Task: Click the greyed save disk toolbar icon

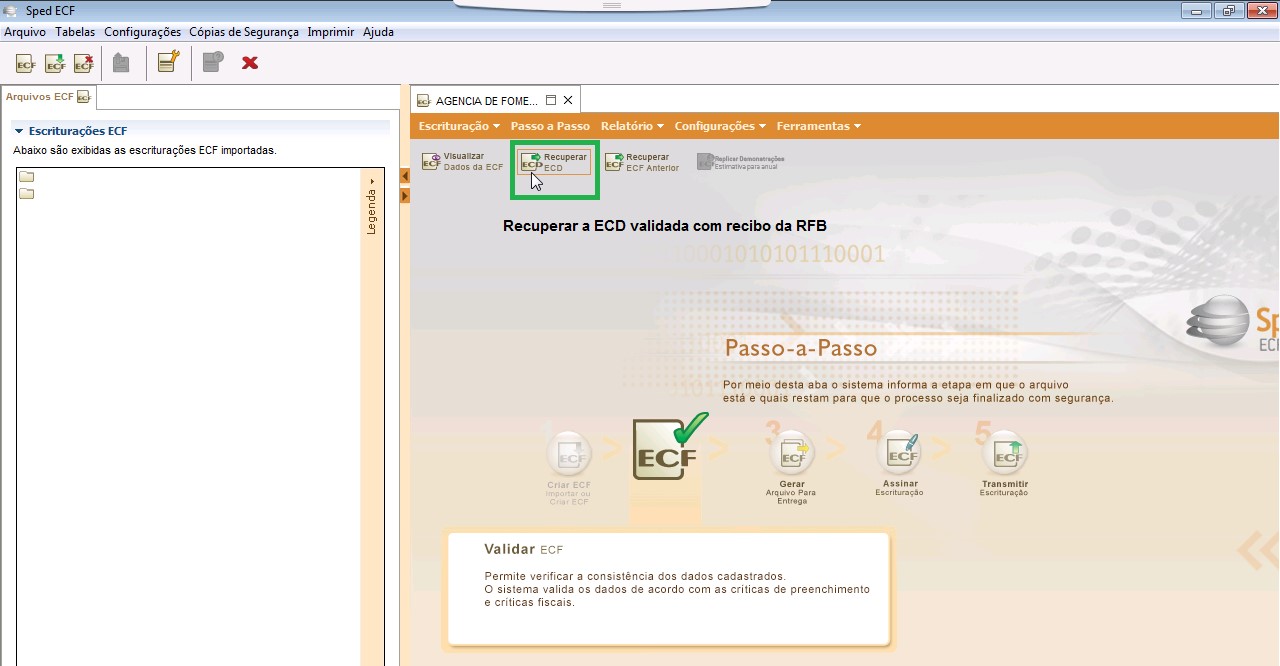Action: [121, 63]
